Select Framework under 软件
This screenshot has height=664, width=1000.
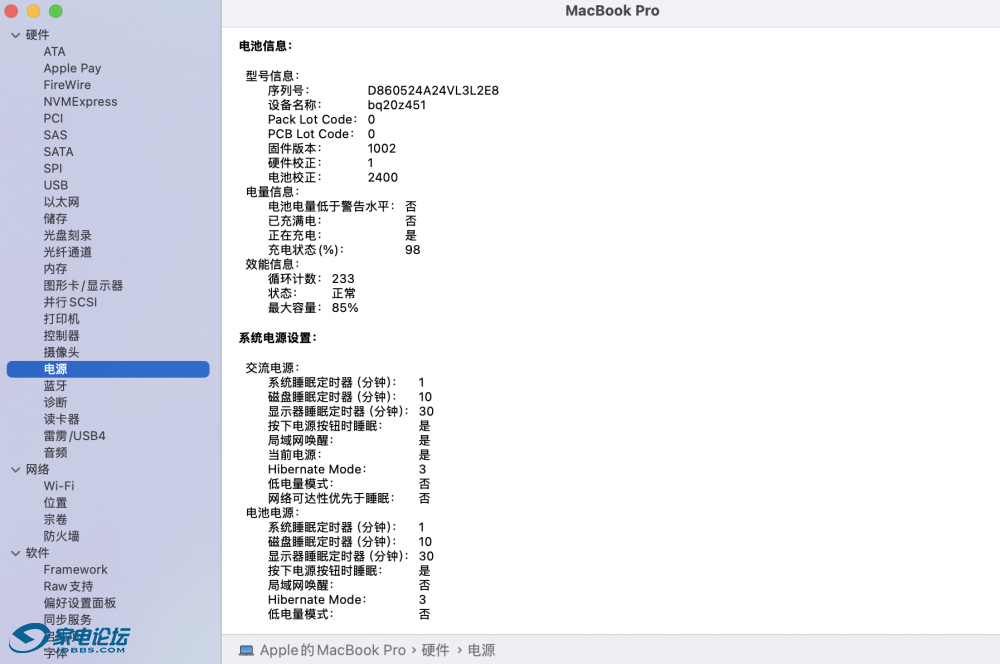(75, 570)
